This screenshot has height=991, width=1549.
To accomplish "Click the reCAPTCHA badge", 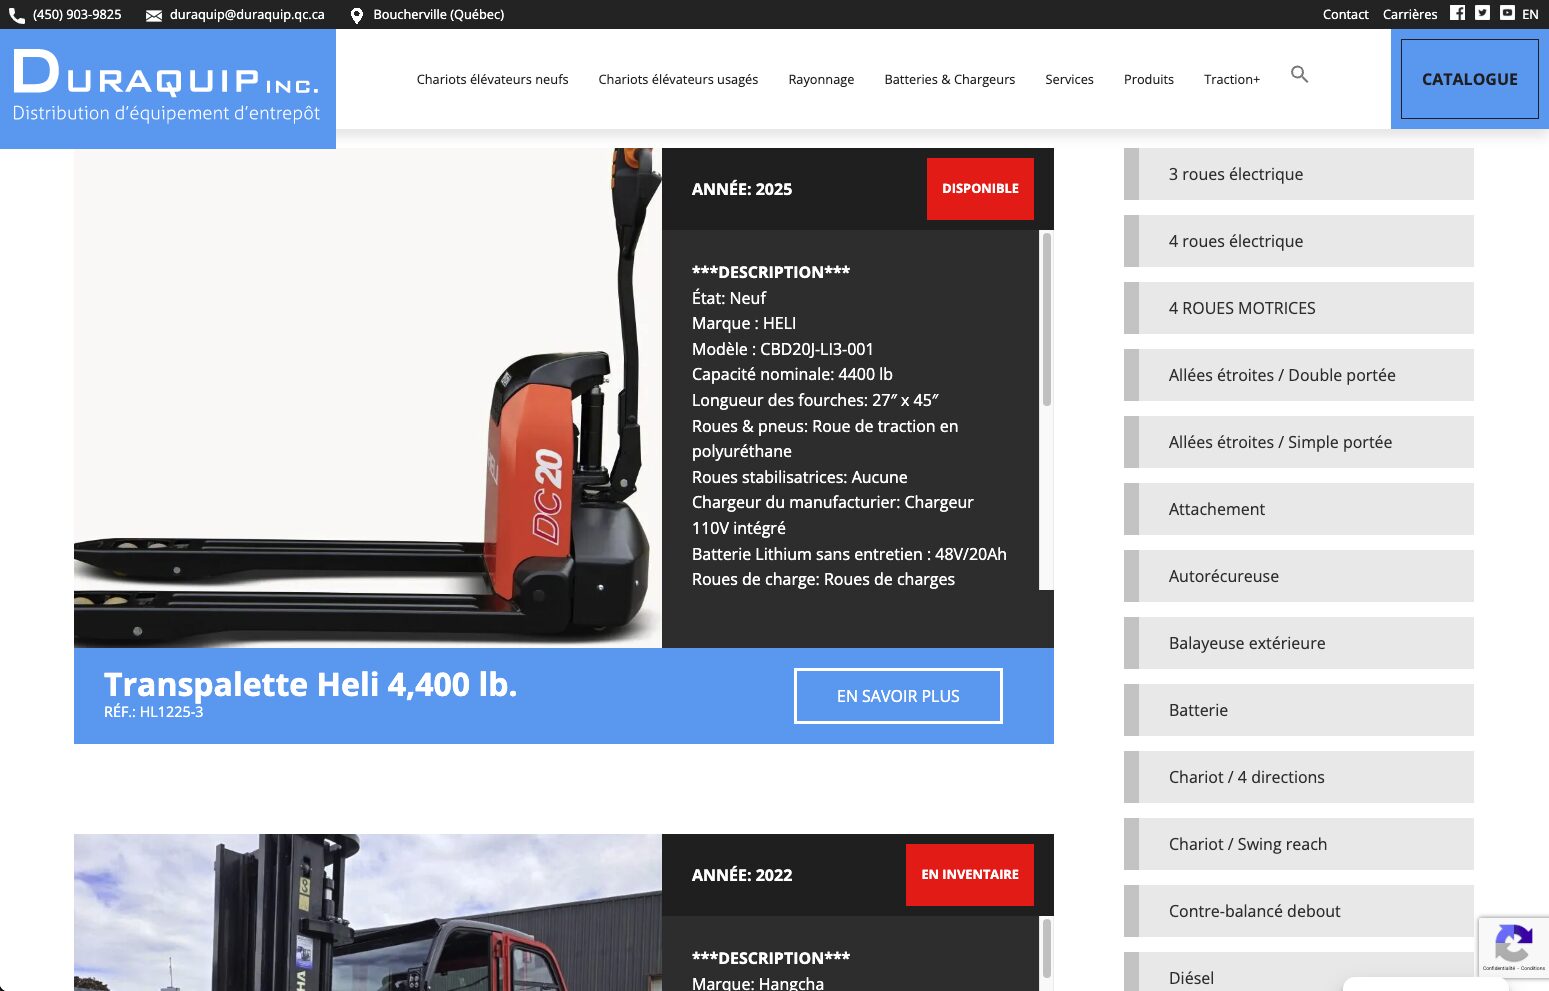I will pos(1513,946).
